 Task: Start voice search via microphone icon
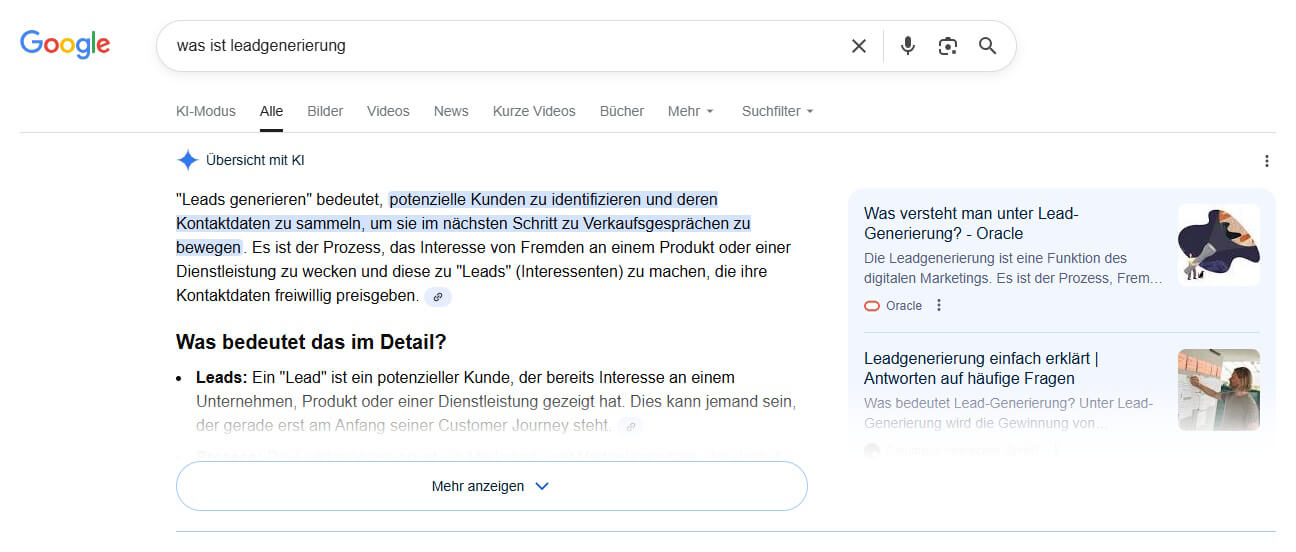click(x=907, y=46)
